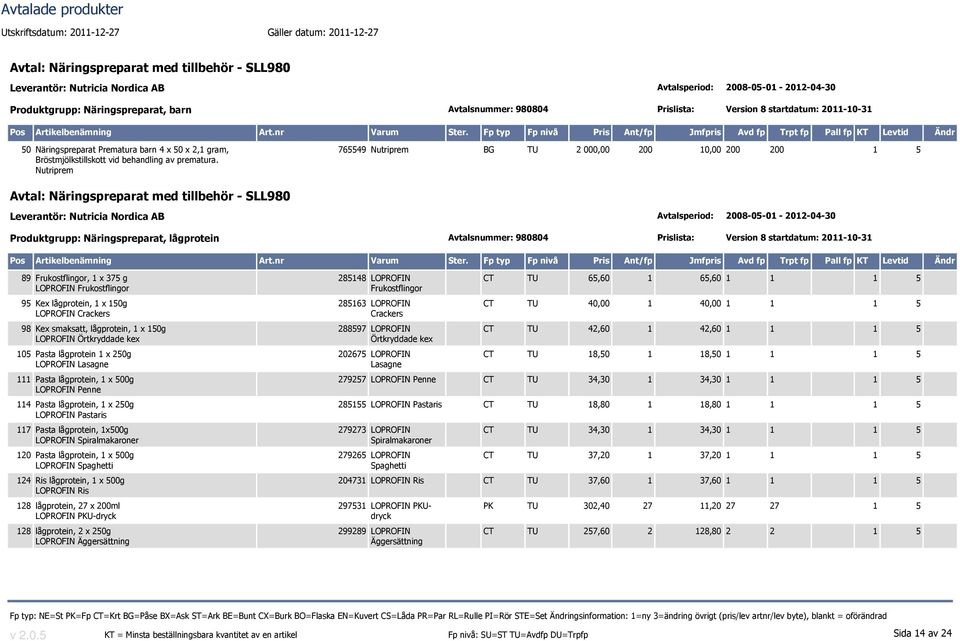
Task: Click article number 285155
Action: point(352,405)
